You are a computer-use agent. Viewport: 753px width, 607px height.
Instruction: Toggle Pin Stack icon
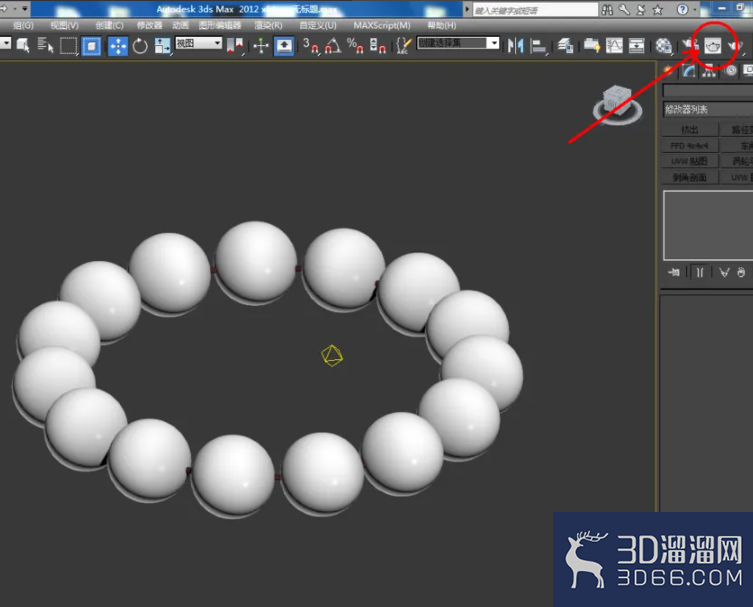(674, 272)
